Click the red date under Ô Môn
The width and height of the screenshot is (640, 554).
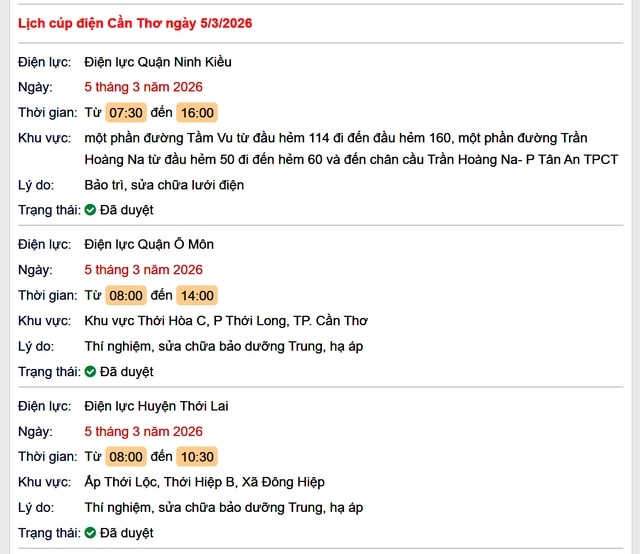[143, 269]
